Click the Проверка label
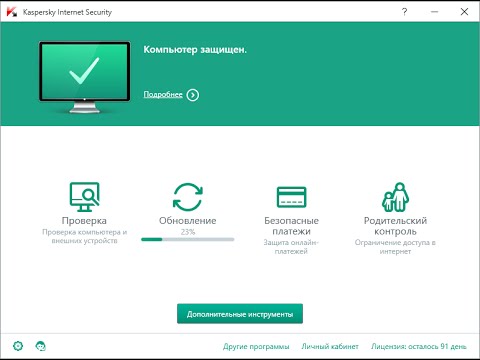Viewport: 480px width, 360px height. [84, 221]
